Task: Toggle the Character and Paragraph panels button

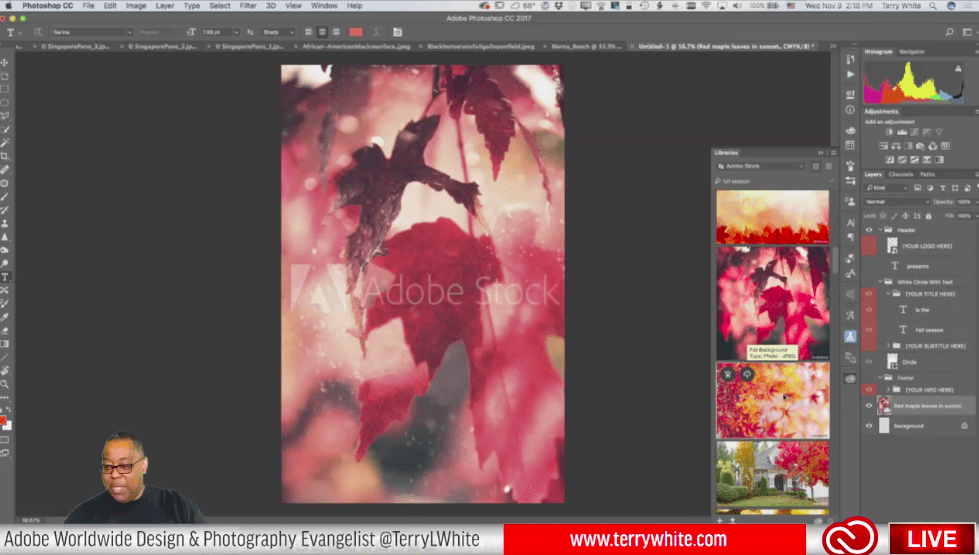Action: click(x=398, y=32)
